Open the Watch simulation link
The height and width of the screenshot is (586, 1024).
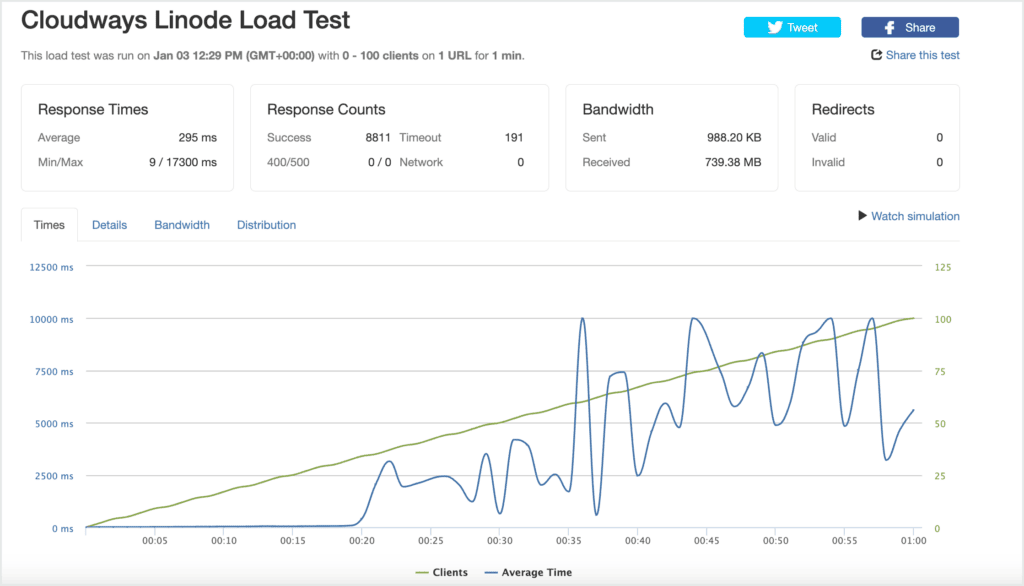(908, 216)
